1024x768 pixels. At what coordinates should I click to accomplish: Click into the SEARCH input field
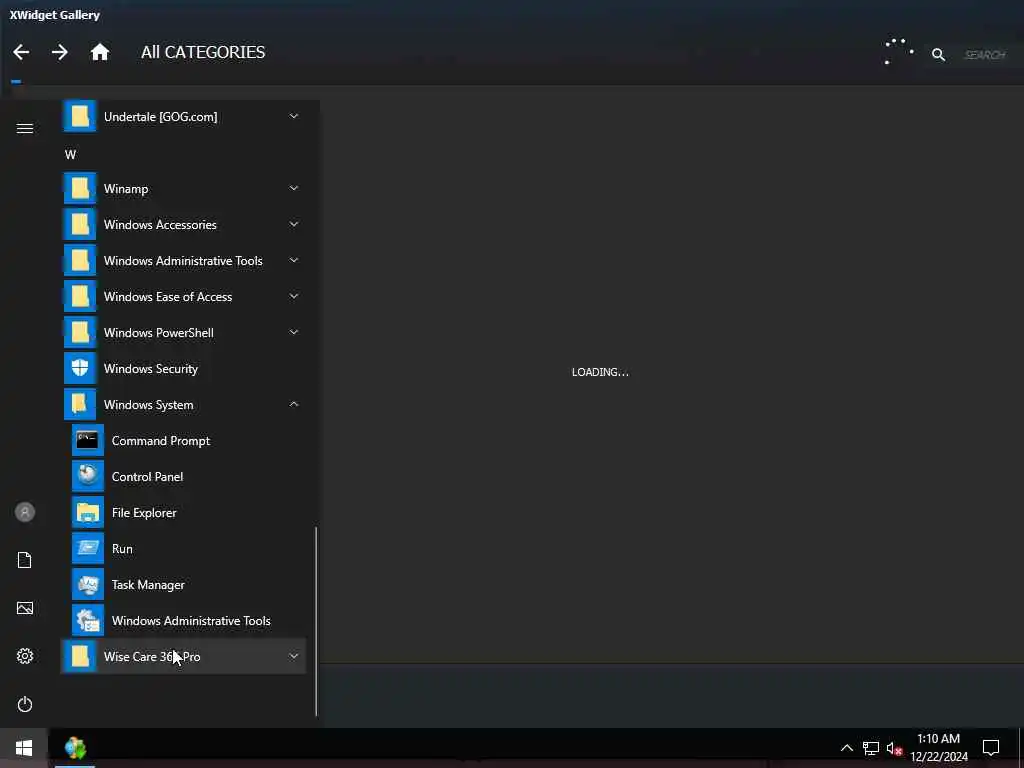(985, 55)
